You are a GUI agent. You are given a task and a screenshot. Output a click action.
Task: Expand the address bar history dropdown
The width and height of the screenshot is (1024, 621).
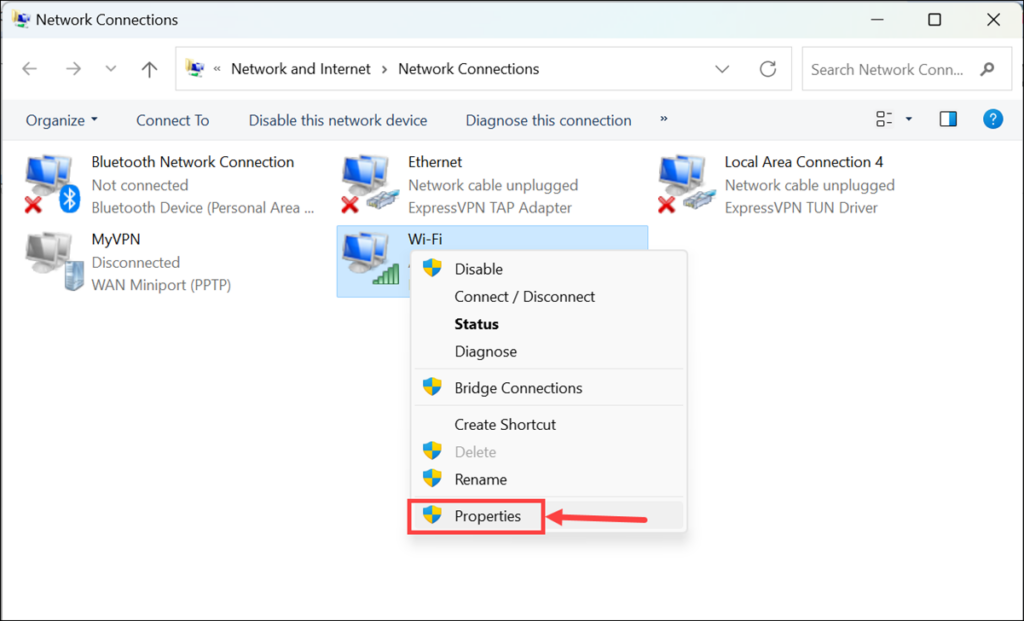click(722, 69)
